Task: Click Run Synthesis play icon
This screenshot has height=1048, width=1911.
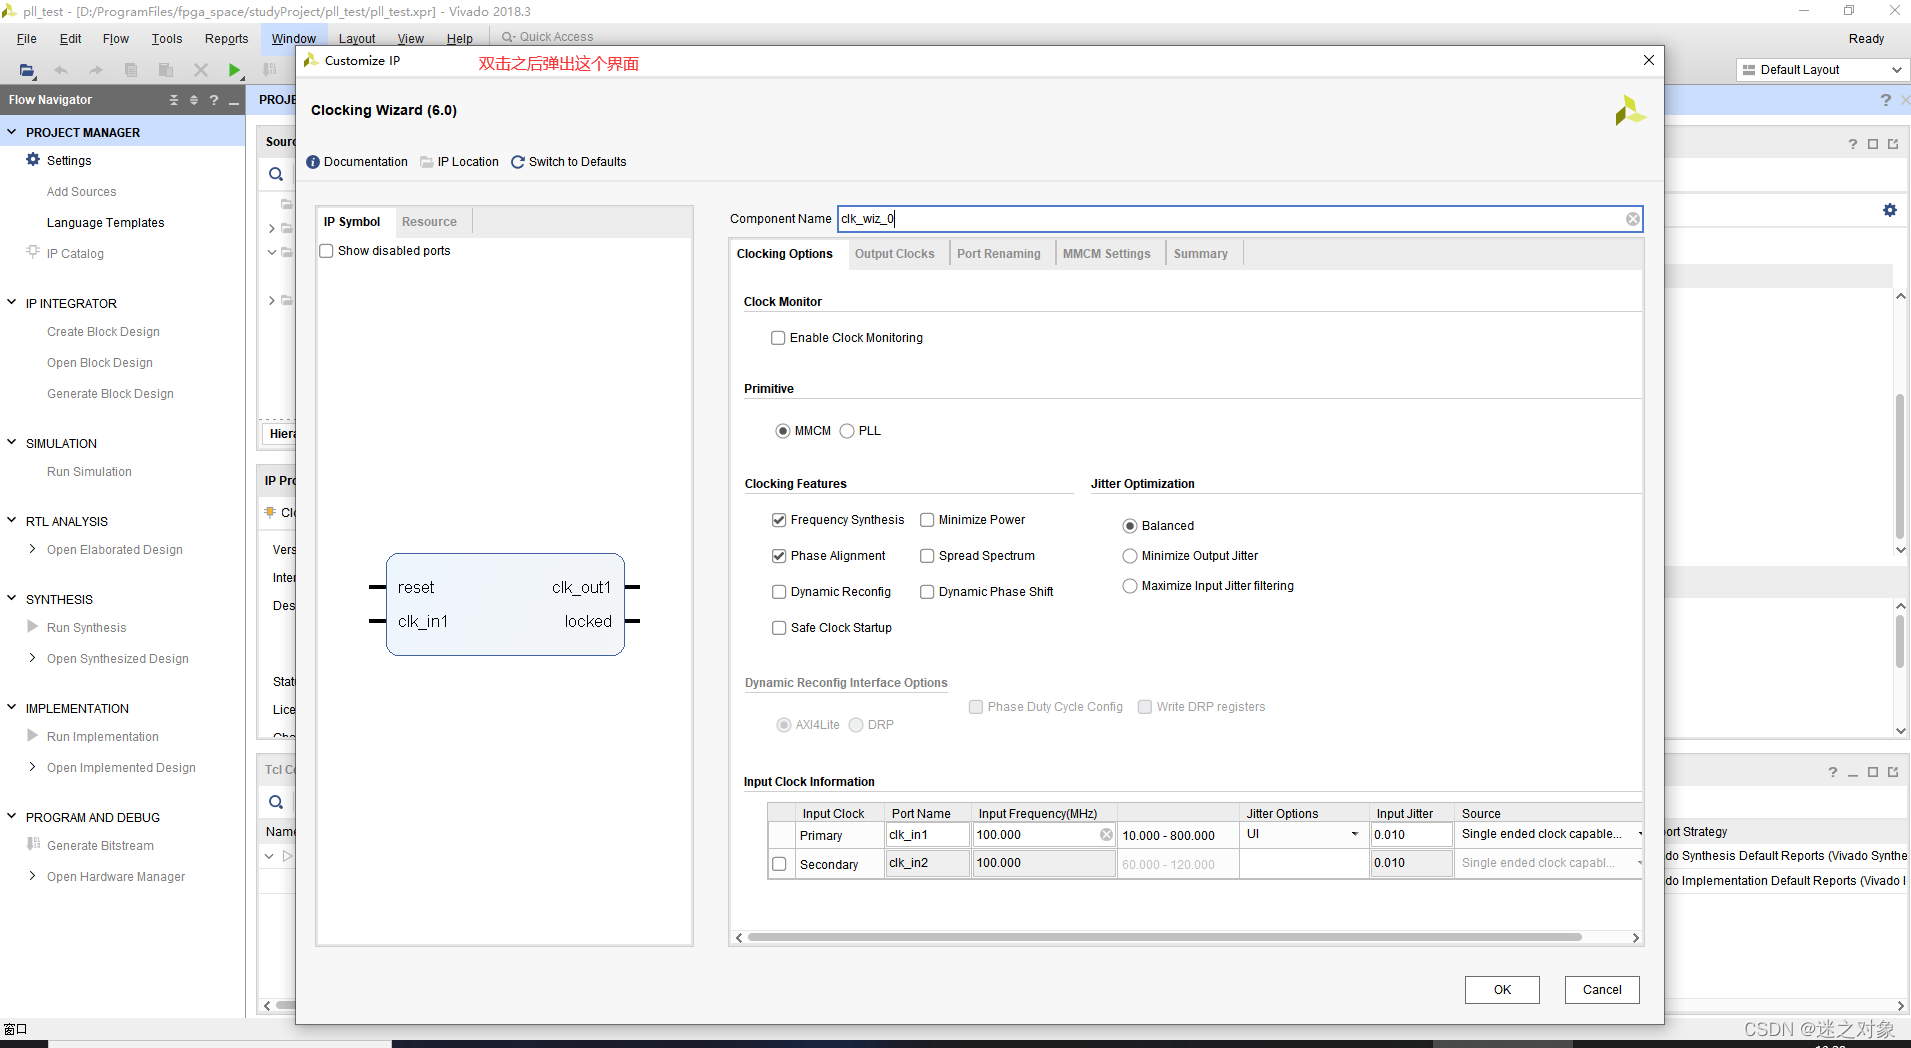Action: point(33,627)
